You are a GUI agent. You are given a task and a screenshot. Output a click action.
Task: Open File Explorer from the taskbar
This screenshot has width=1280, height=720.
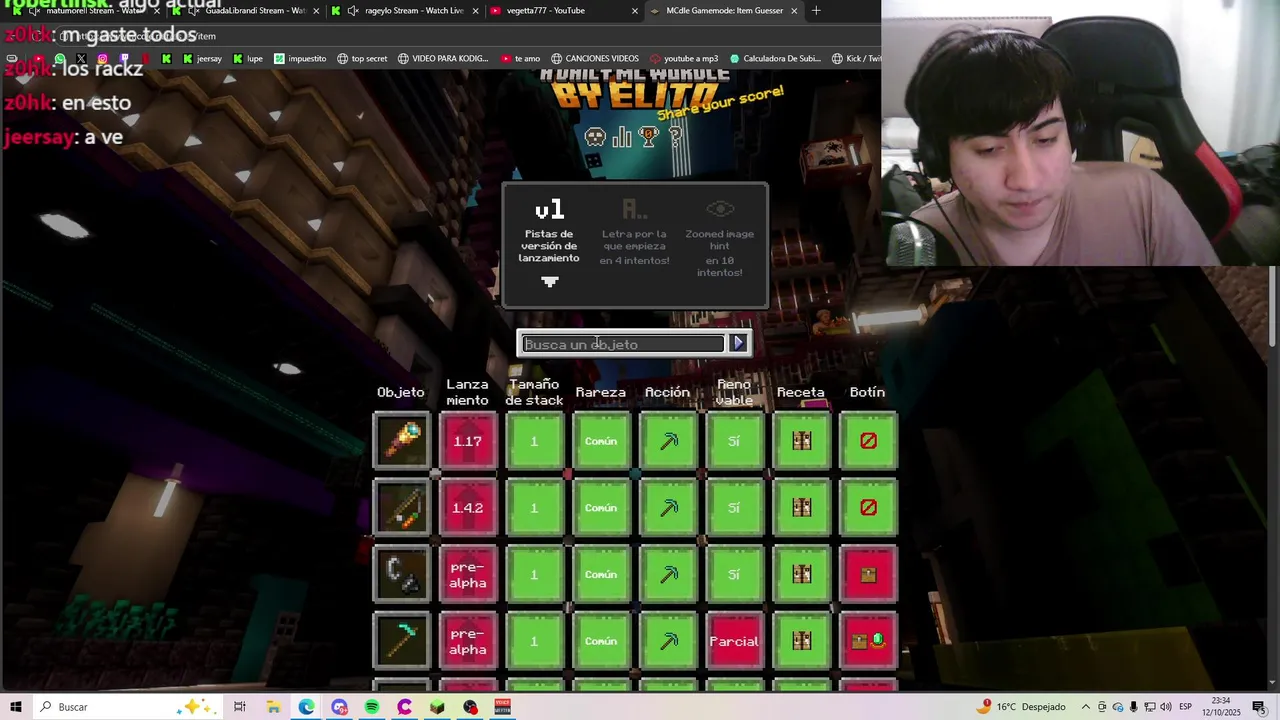pos(273,707)
